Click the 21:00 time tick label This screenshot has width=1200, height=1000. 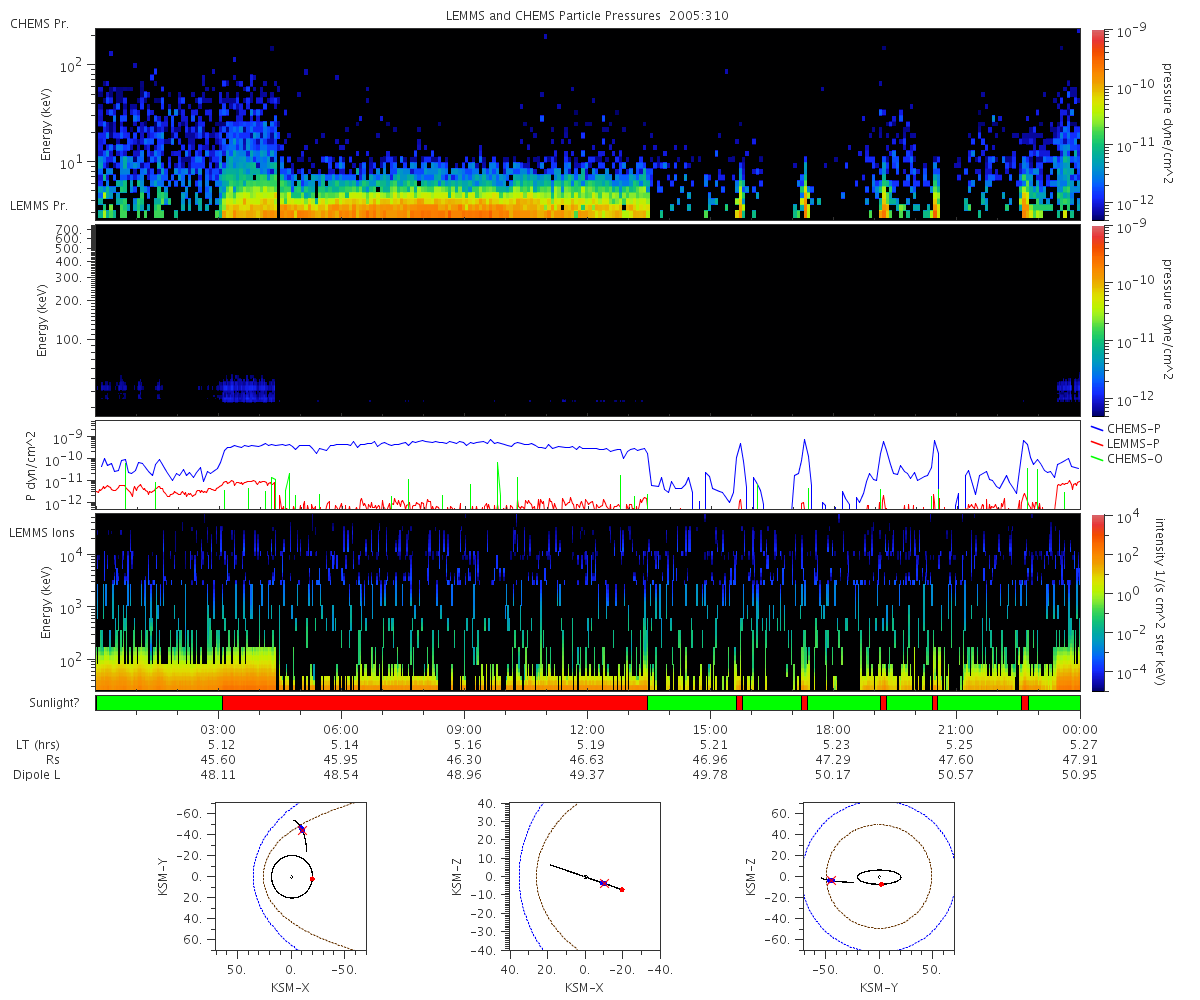coord(957,730)
